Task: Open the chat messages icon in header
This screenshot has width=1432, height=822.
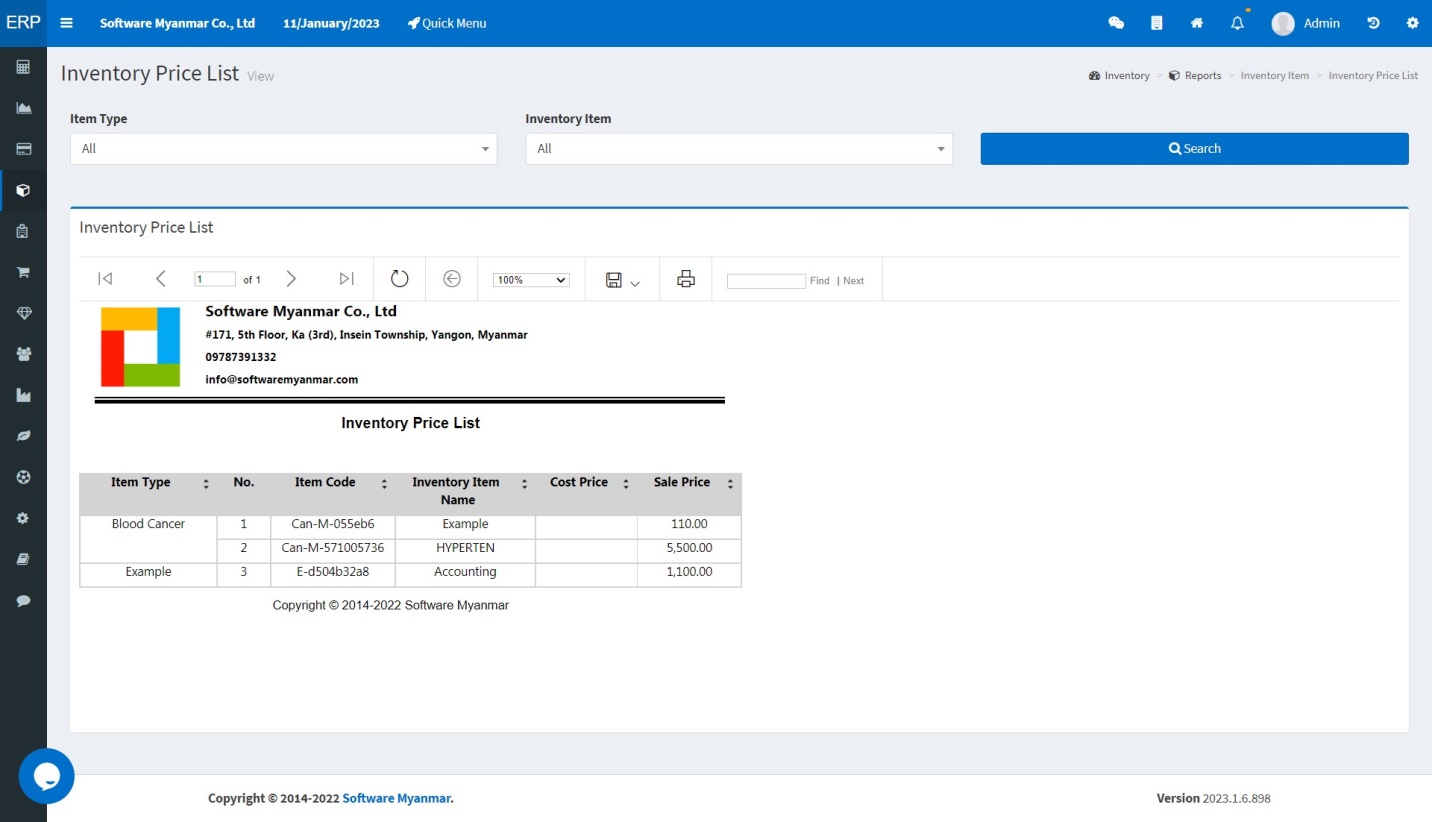Action: pyautogui.click(x=1116, y=23)
